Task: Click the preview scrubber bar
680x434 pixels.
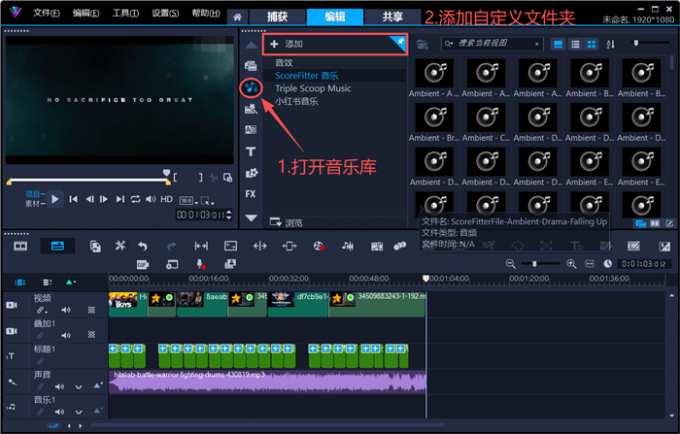Action: coord(88,180)
